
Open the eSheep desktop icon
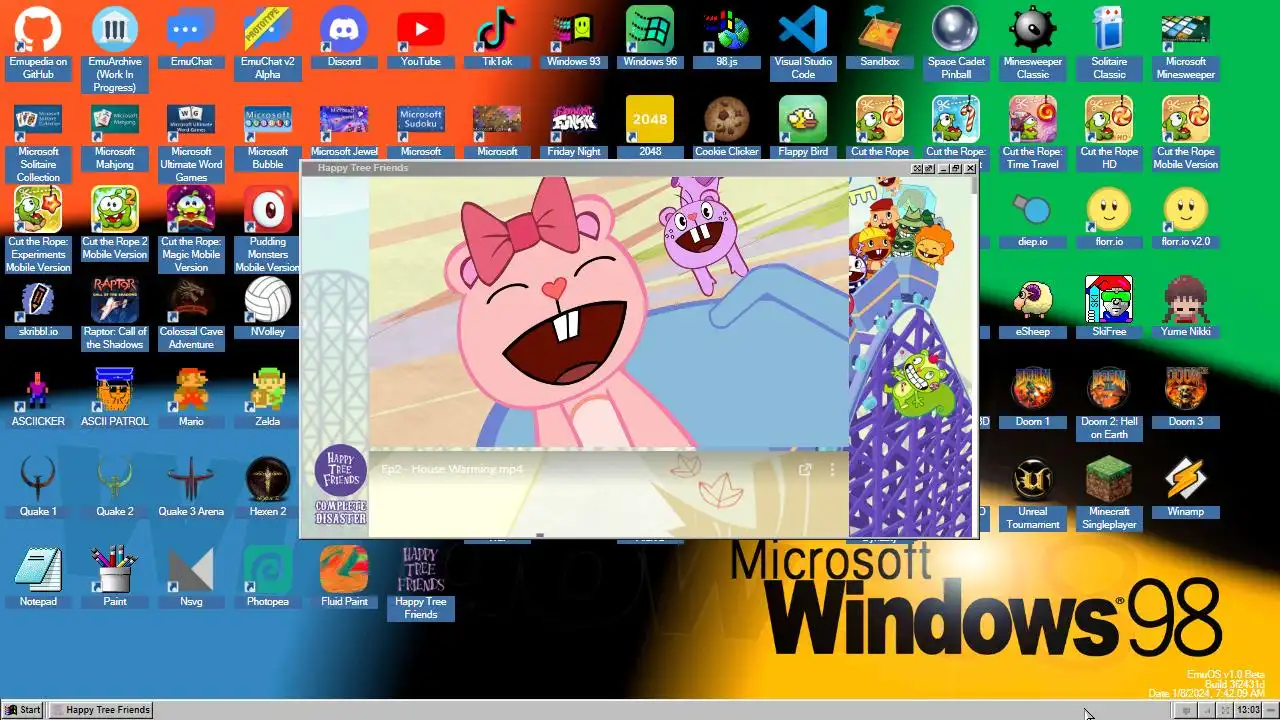[x=1033, y=307]
